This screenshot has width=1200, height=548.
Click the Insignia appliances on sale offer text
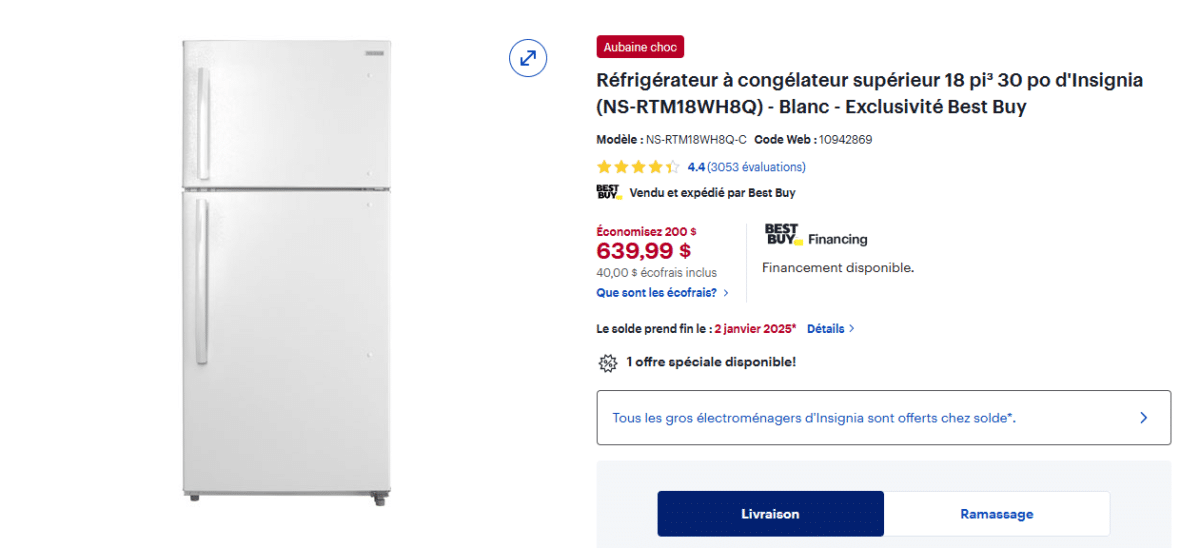click(814, 418)
